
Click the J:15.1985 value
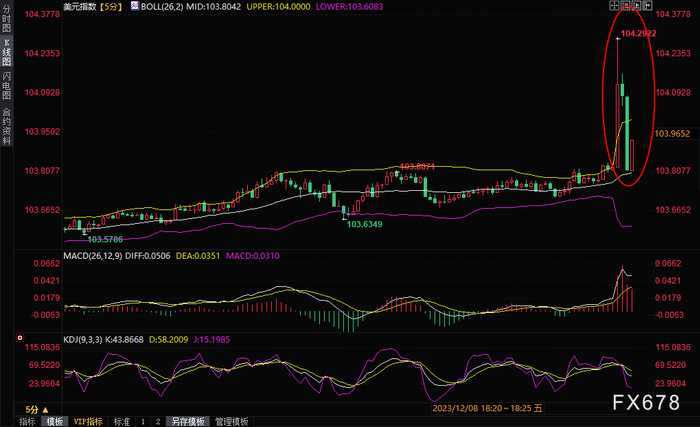pos(212,339)
